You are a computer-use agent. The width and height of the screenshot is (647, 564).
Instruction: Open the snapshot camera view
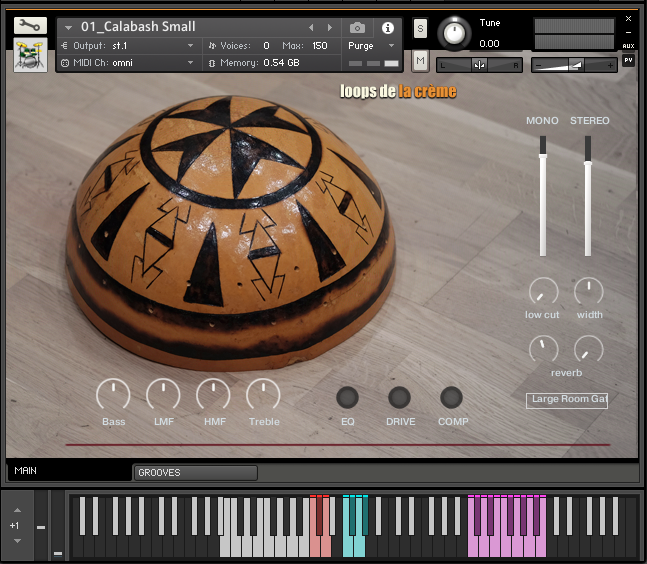pos(357,28)
